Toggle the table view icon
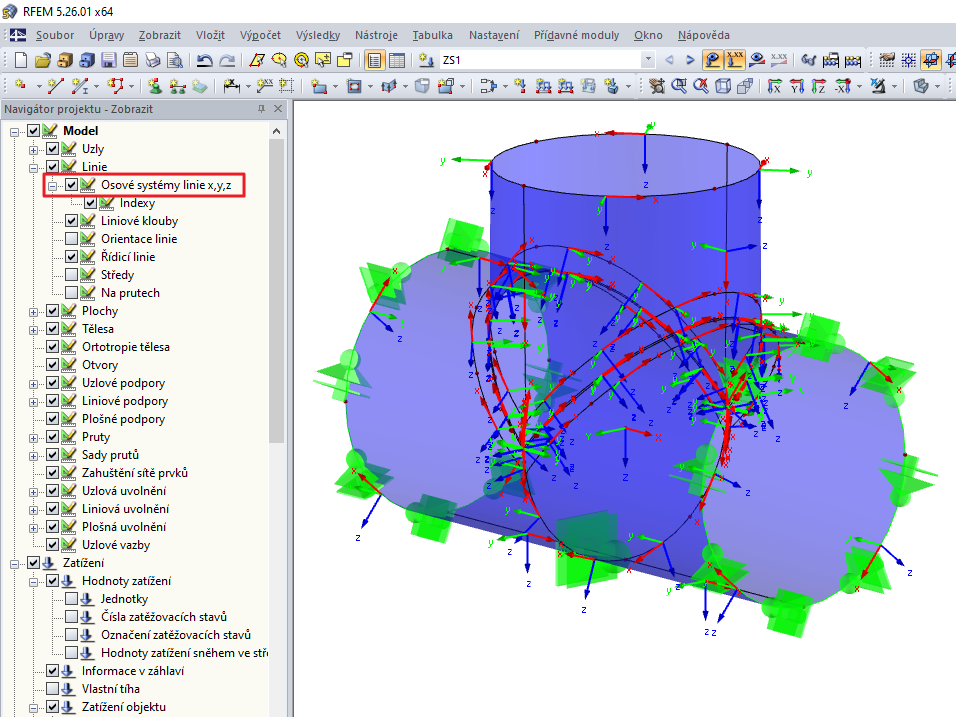 pyautogui.click(x=396, y=60)
